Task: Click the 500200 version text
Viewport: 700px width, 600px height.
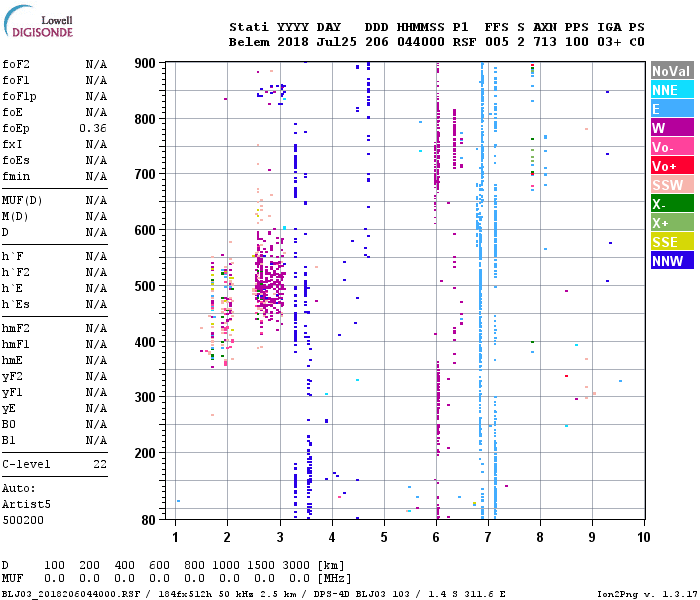Action: pyautogui.click(x=23, y=521)
